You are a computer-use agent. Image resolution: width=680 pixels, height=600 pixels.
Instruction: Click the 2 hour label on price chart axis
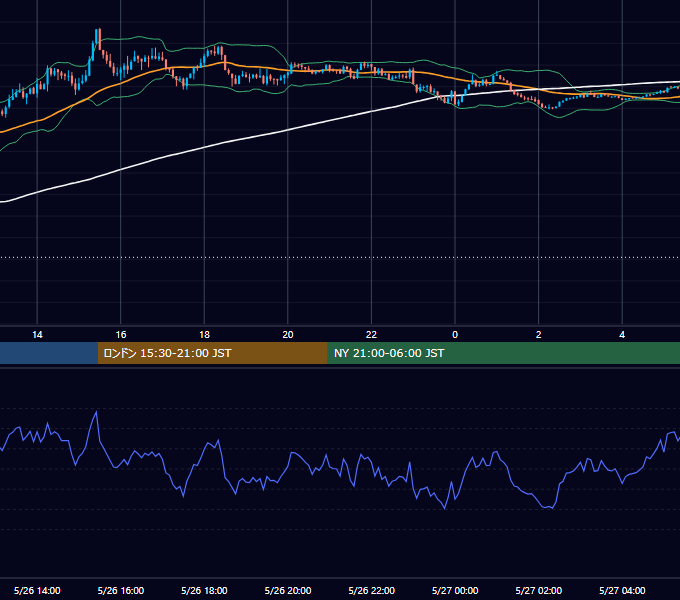539,335
